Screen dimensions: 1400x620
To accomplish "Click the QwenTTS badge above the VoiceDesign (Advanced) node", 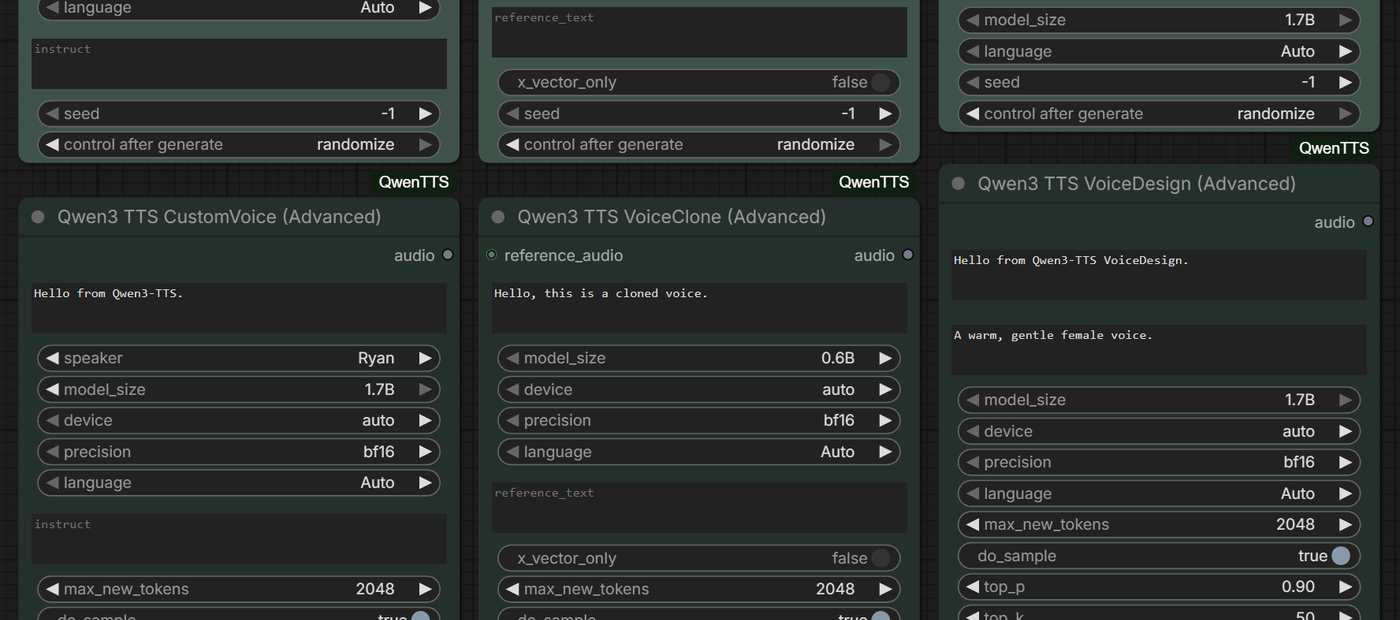I will coord(1333,148).
